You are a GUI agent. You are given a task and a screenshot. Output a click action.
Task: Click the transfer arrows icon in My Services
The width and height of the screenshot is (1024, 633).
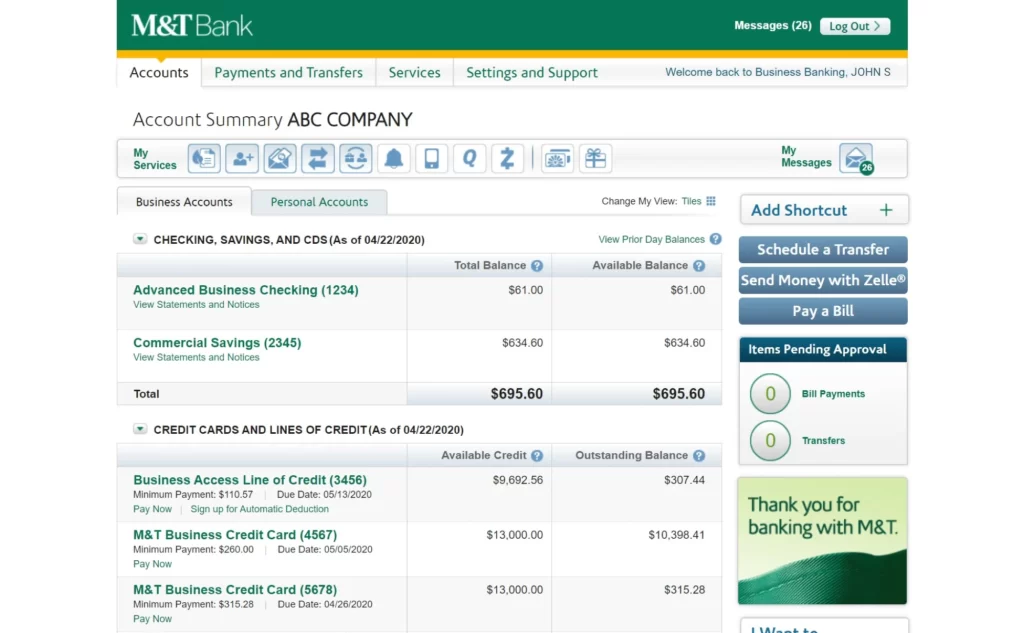click(x=317, y=158)
